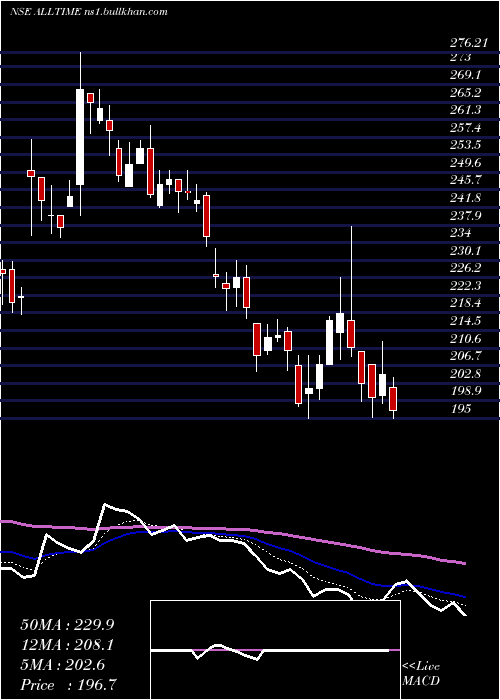Select the 234 price level label

[461, 233]
